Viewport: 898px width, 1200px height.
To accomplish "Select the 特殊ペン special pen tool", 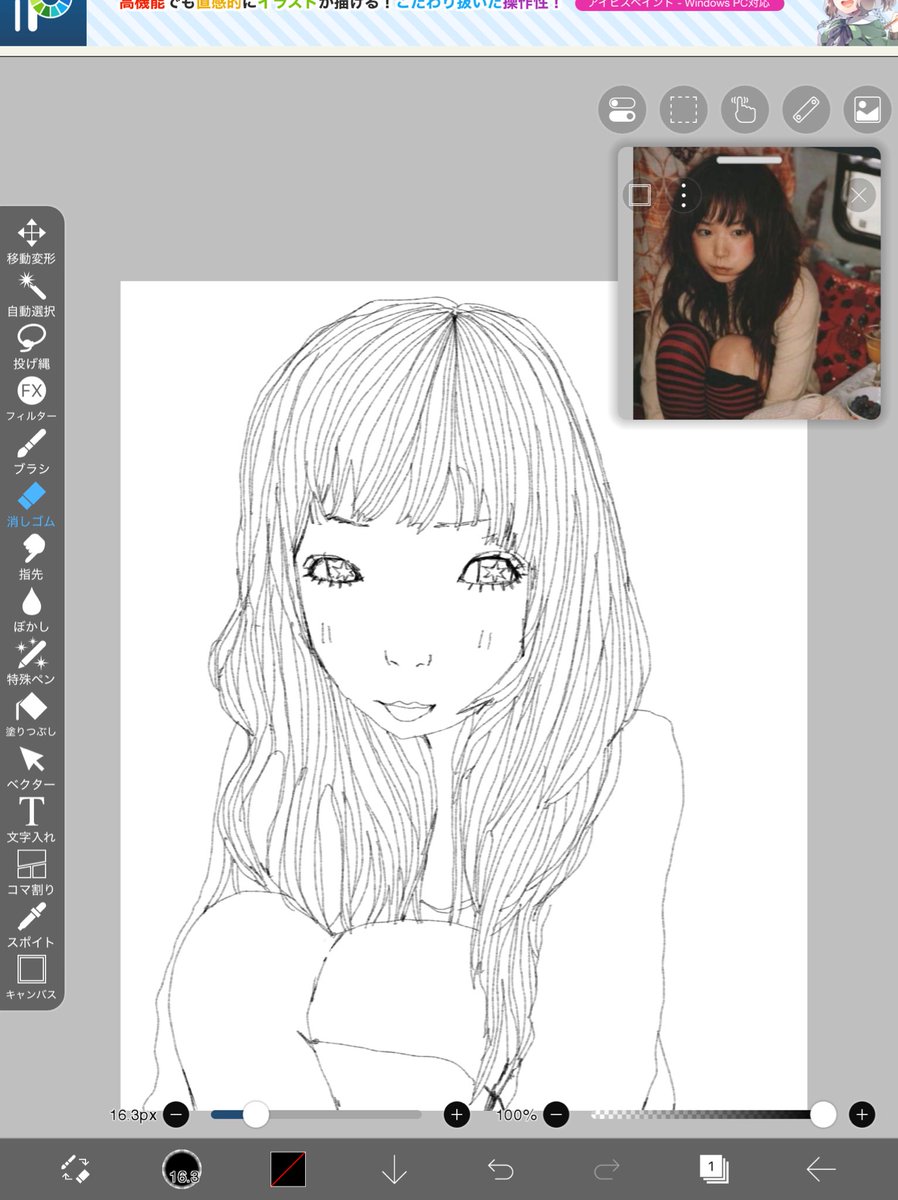I will [x=31, y=663].
